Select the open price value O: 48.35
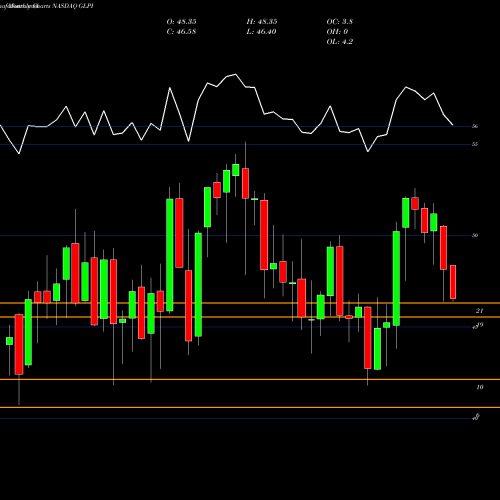The image size is (500, 500). click(181, 22)
